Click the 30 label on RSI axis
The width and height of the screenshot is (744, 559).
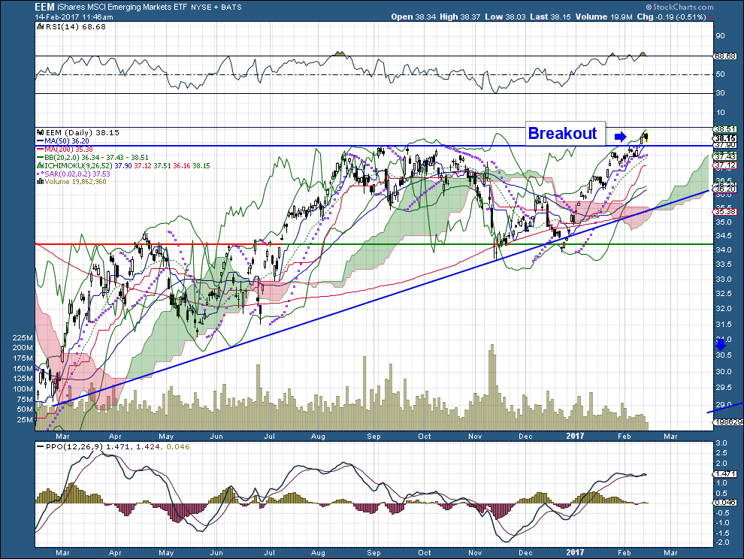tap(721, 93)
